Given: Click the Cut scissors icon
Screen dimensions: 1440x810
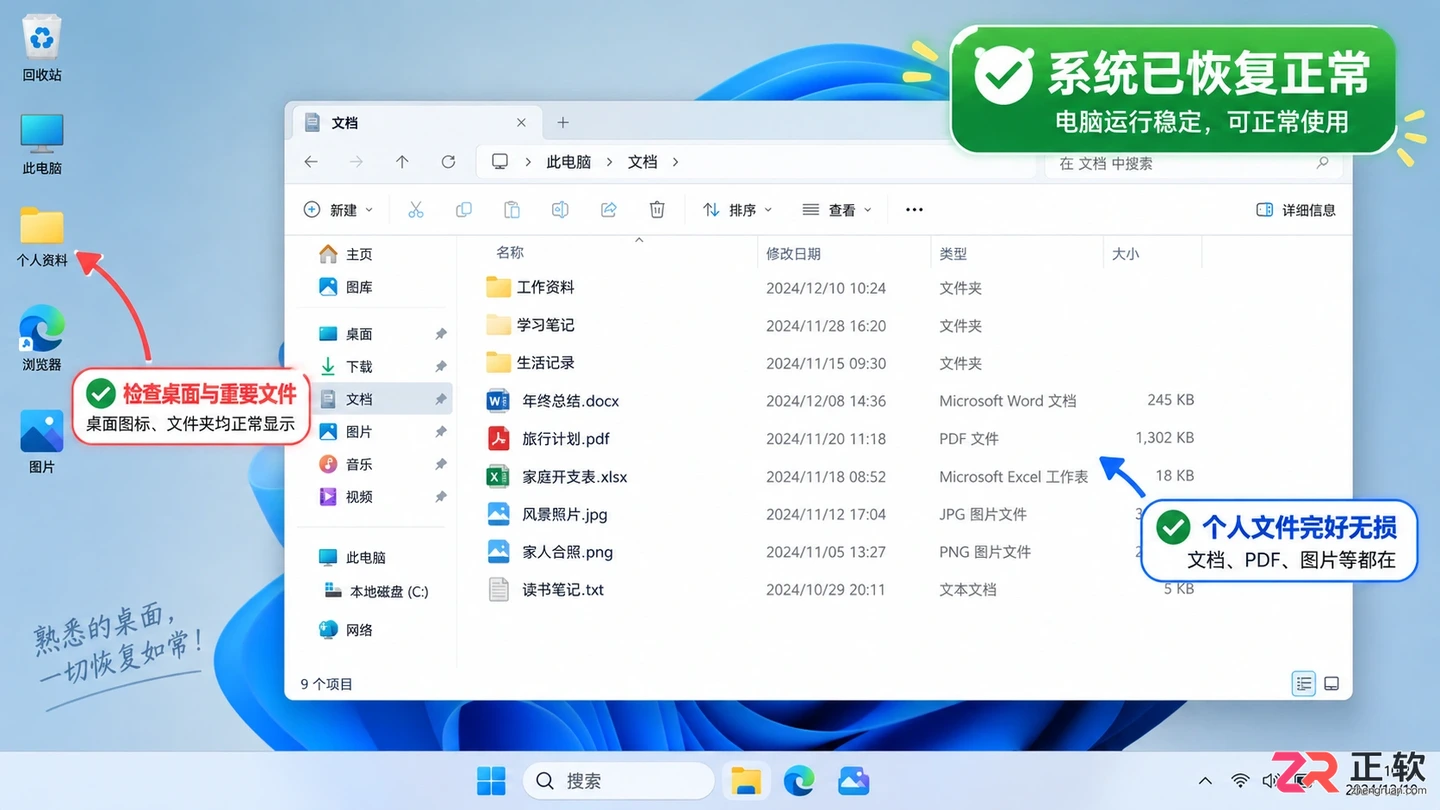Looking at the screenshot, I should 416,210.
